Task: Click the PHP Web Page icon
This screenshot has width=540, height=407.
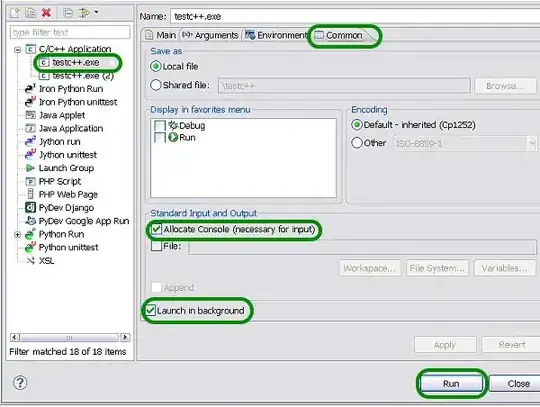Action: [x=30, y=194]
